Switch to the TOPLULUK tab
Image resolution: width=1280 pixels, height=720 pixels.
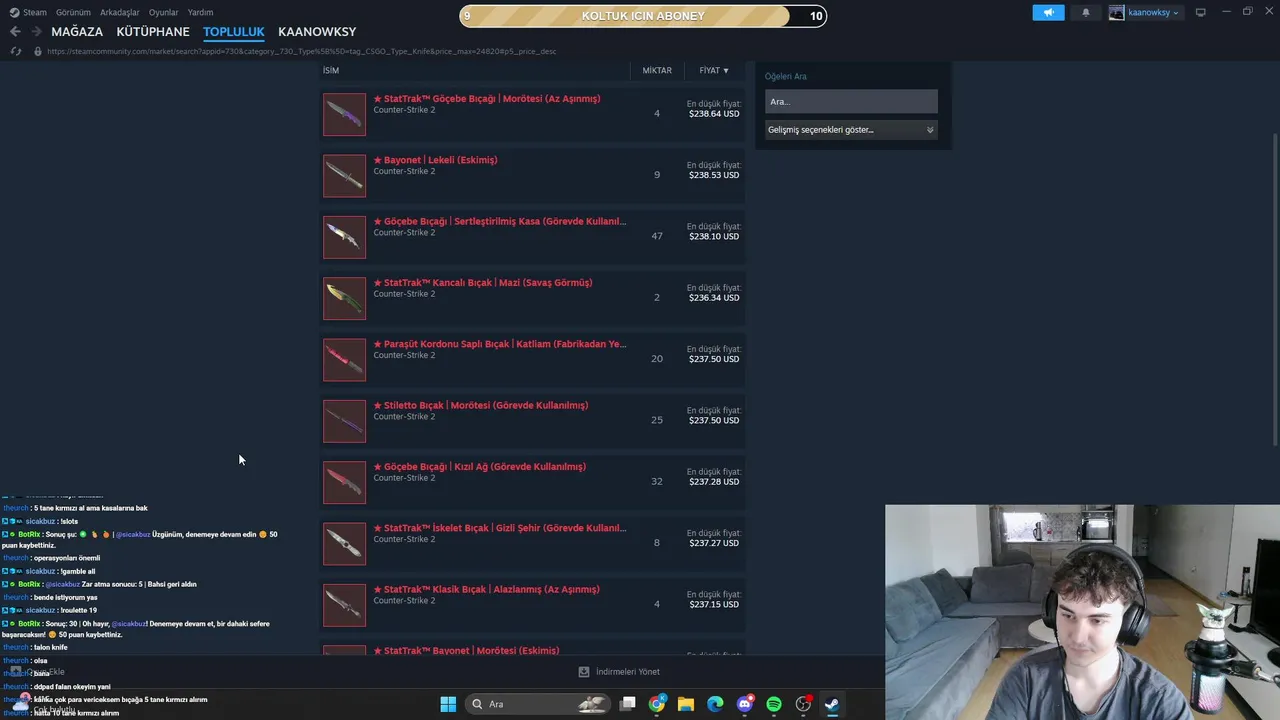click(234, 32)
